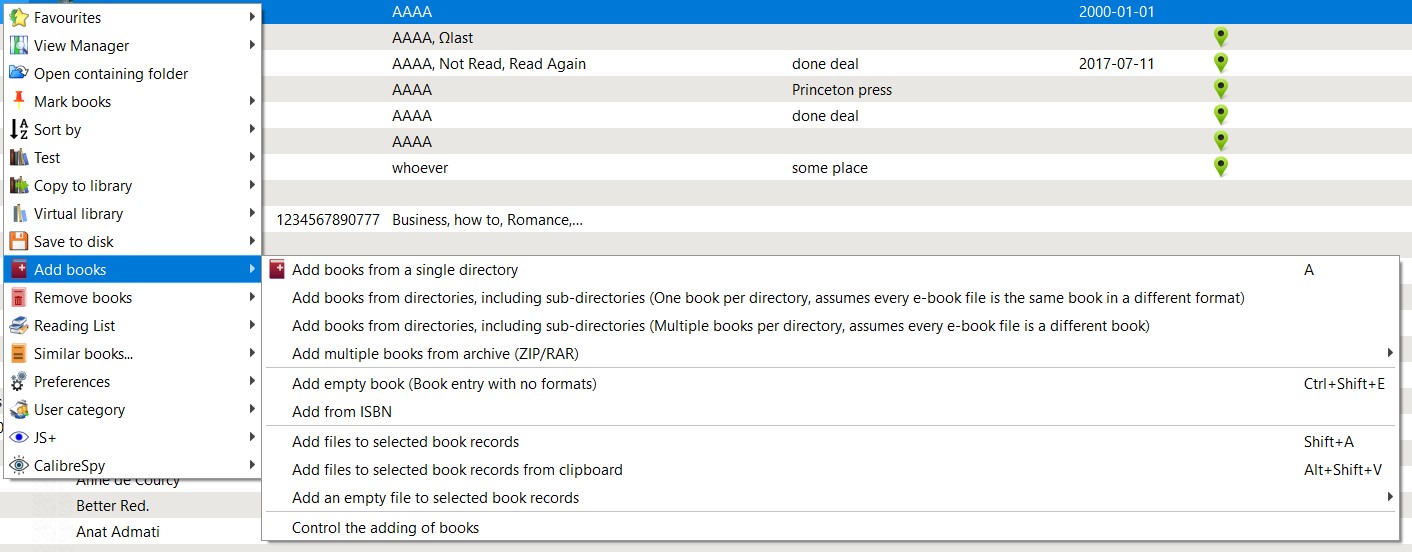Click the Mark books pin icon
Viewport: 1412px width, 552px height.
tap(18, 101)
